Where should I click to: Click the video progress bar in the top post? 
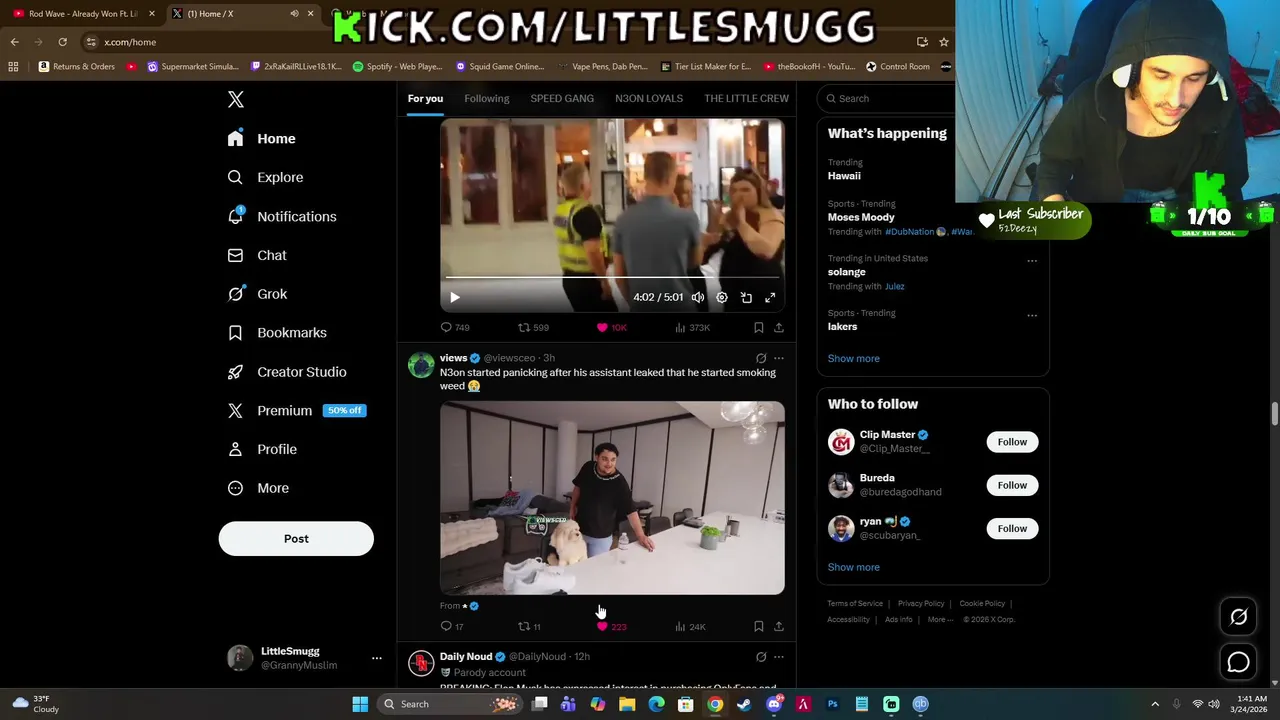[x=612, y=277]
